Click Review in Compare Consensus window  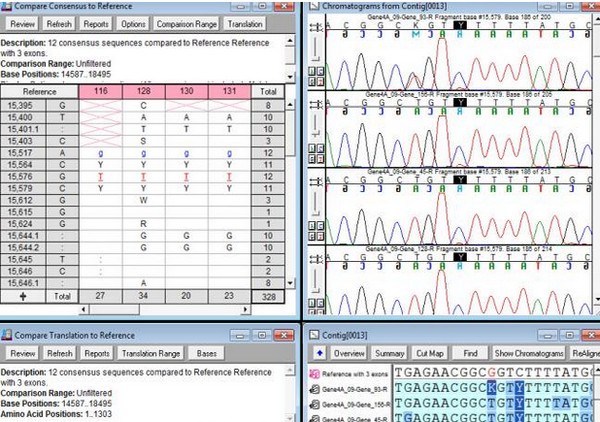(22, 24)
